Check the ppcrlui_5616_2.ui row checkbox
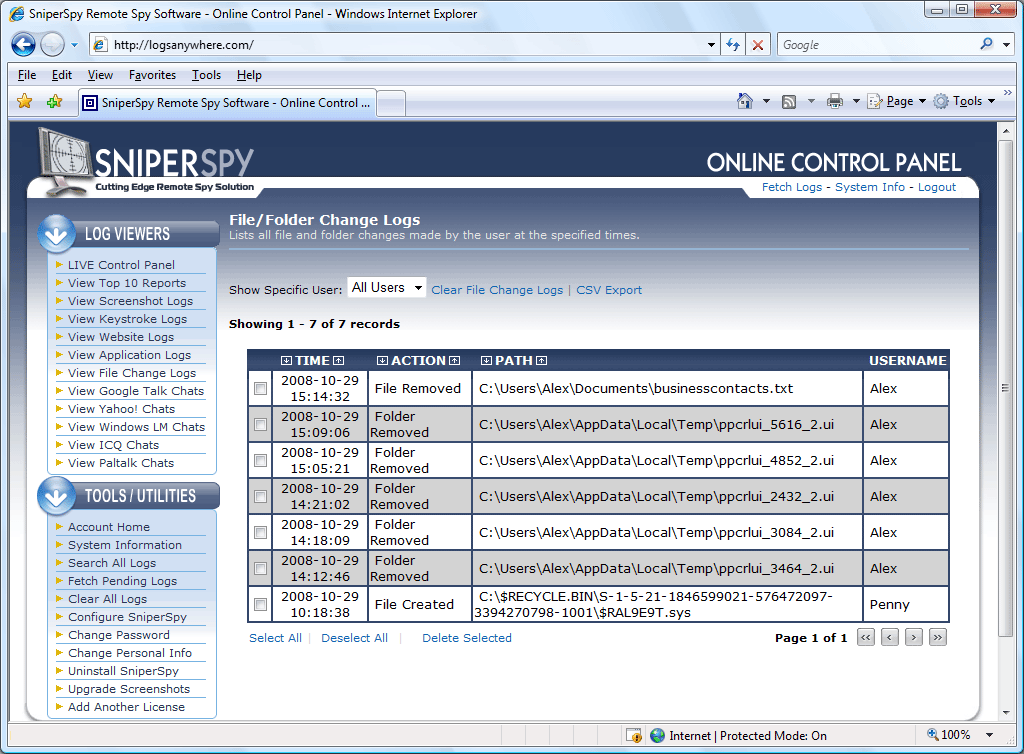The width and height of the screenshot is (1024, 754). [x=261, y=424]
